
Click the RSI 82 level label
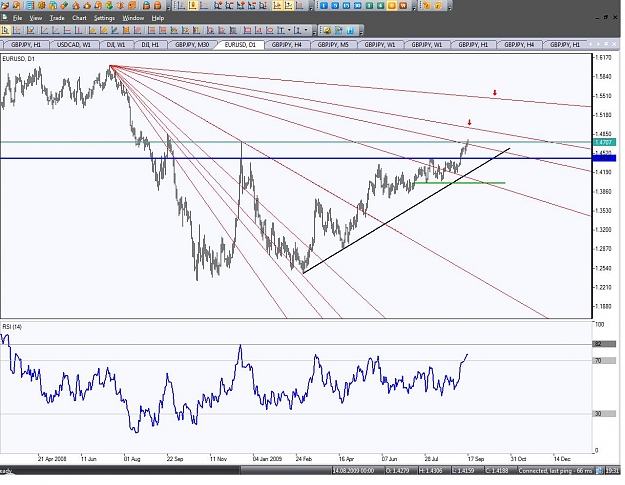(x=605, y=344)
